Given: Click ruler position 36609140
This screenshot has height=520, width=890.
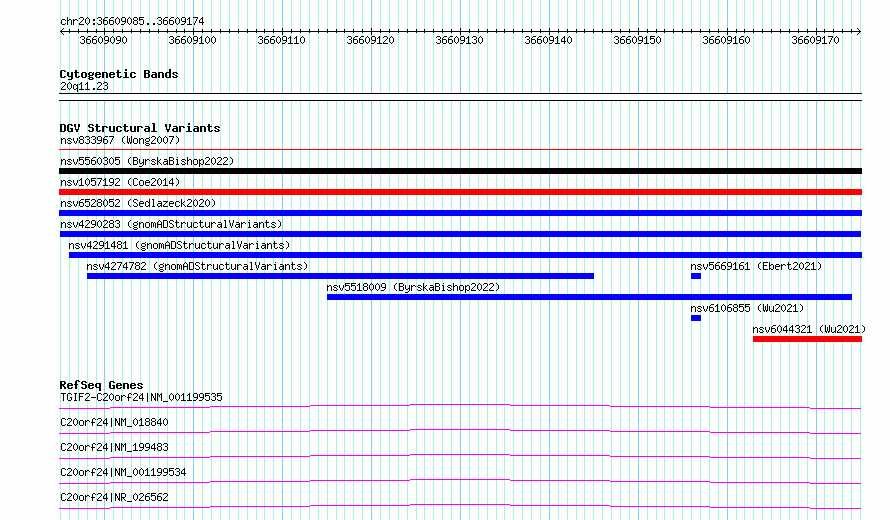Looking at the screenshot, I should (548, 40).
